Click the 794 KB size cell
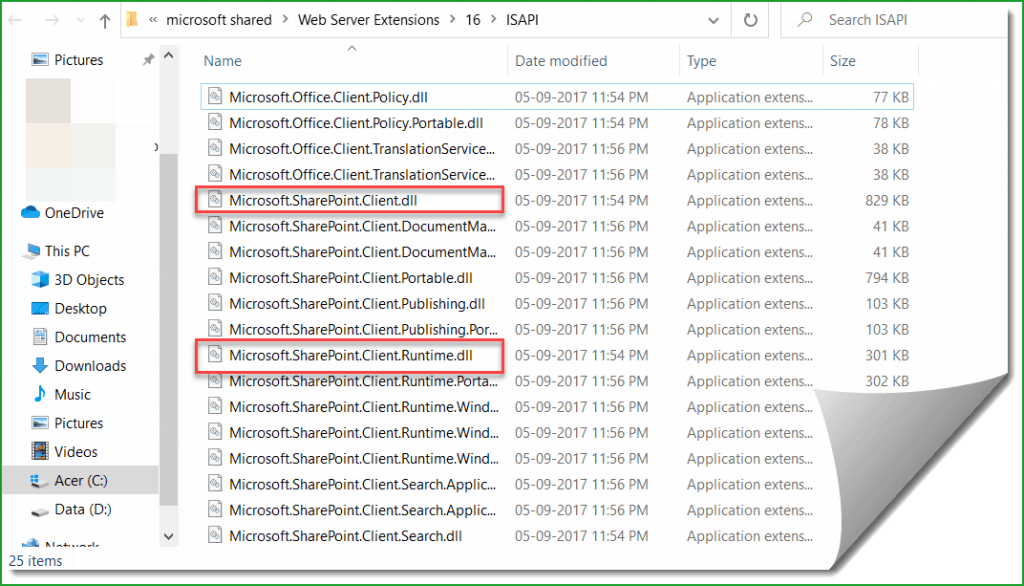 [887, 278]
